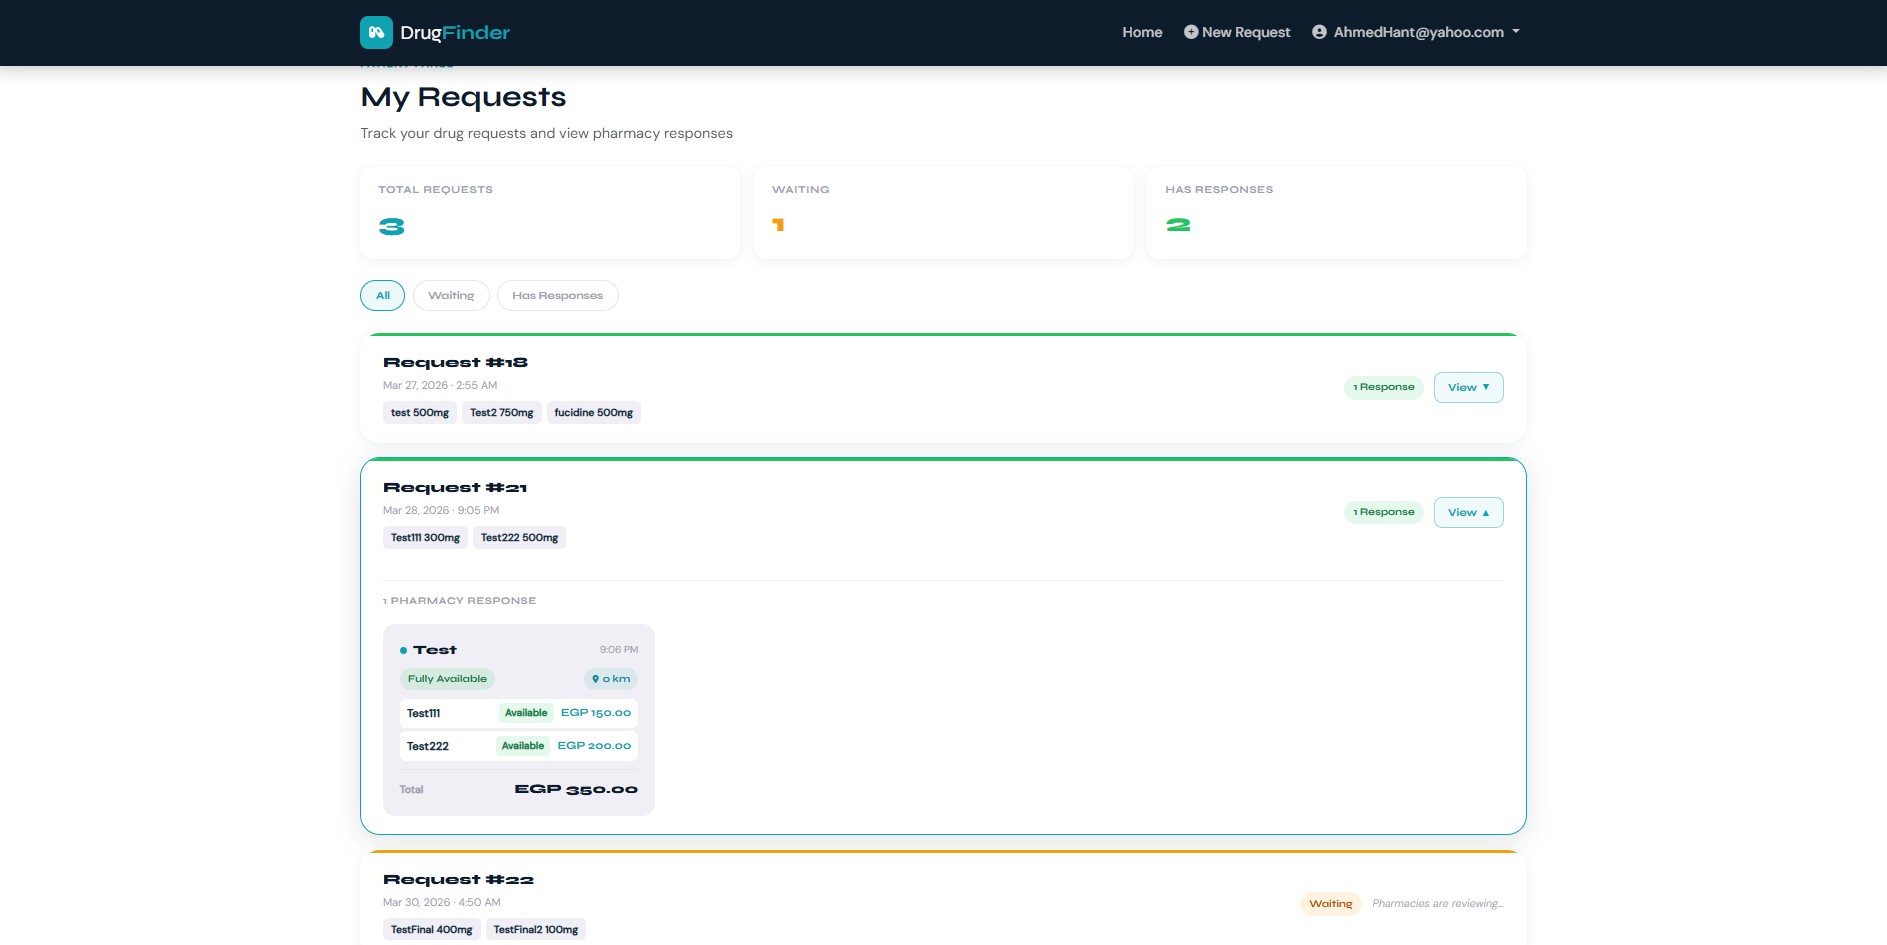The image size is (1887, 945).
Task: Click the Waiting badge on Request #22
Action: click(x=1330, y=904)
